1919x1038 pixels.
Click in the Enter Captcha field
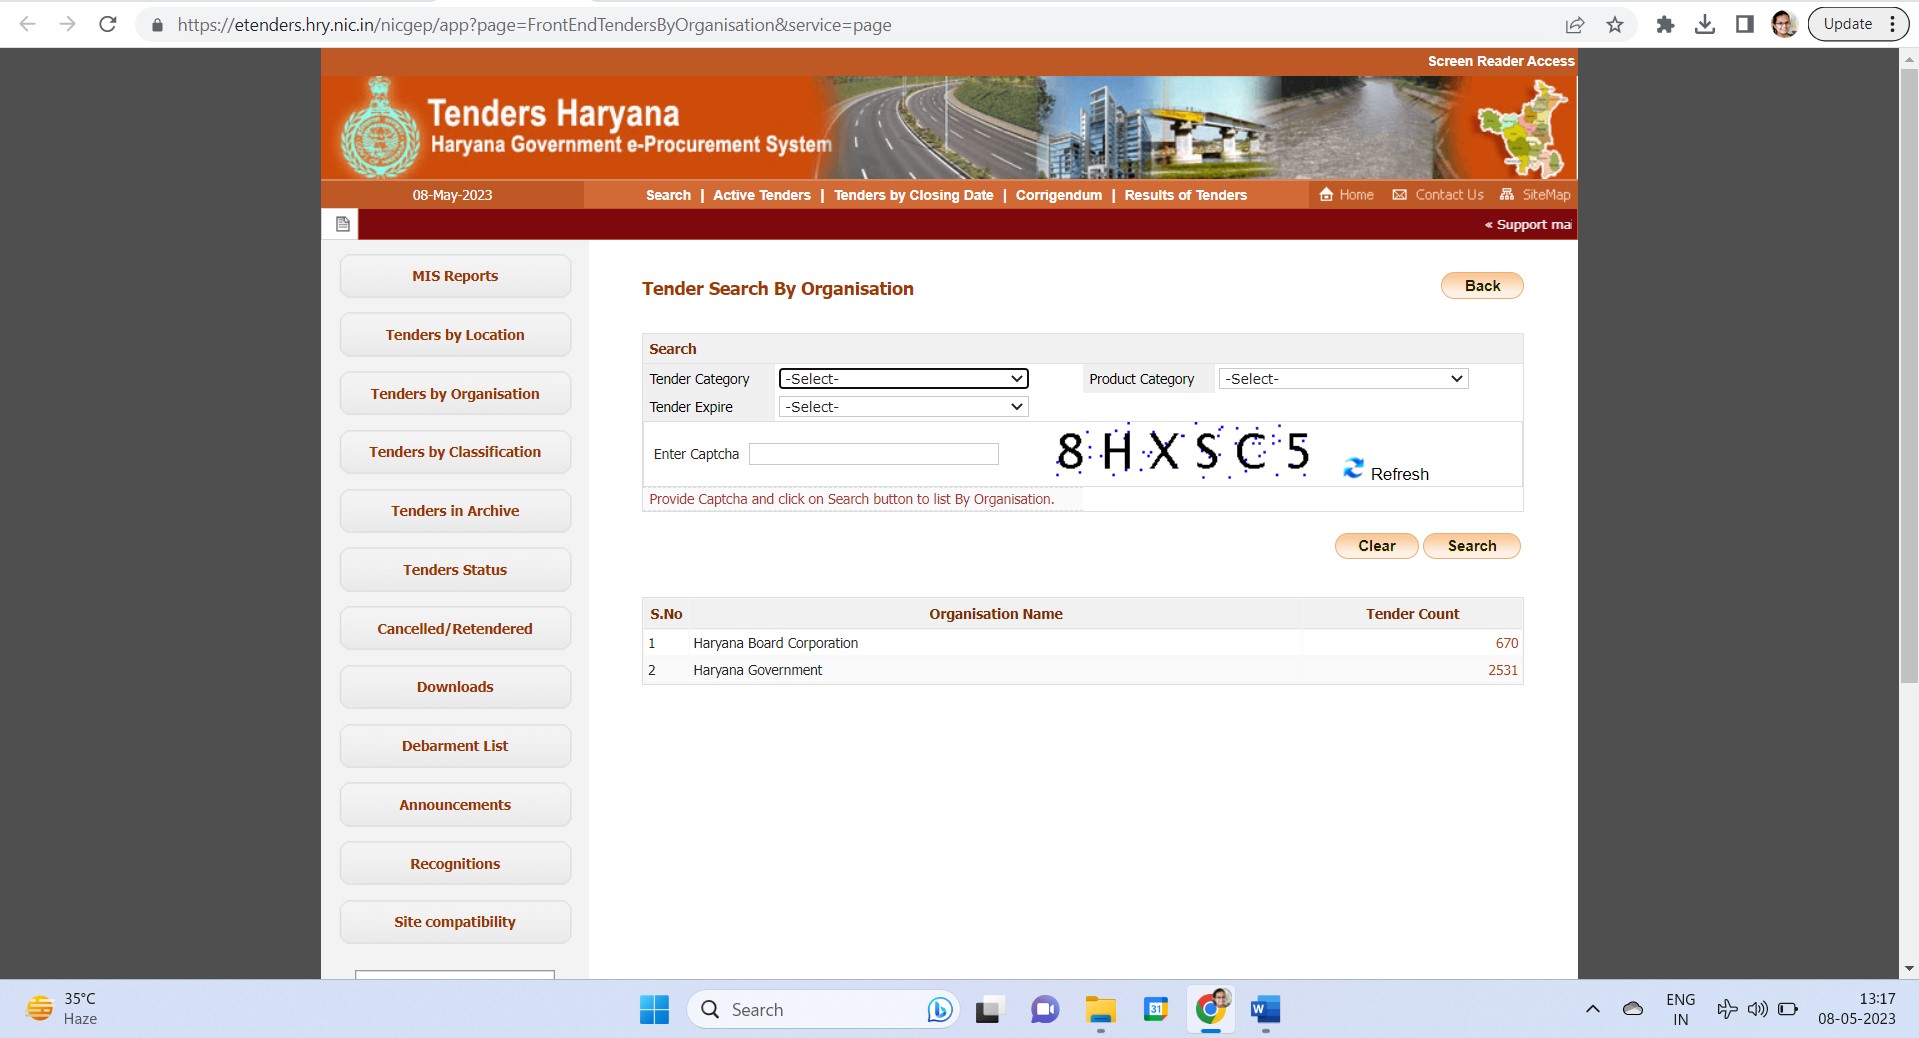874,454
